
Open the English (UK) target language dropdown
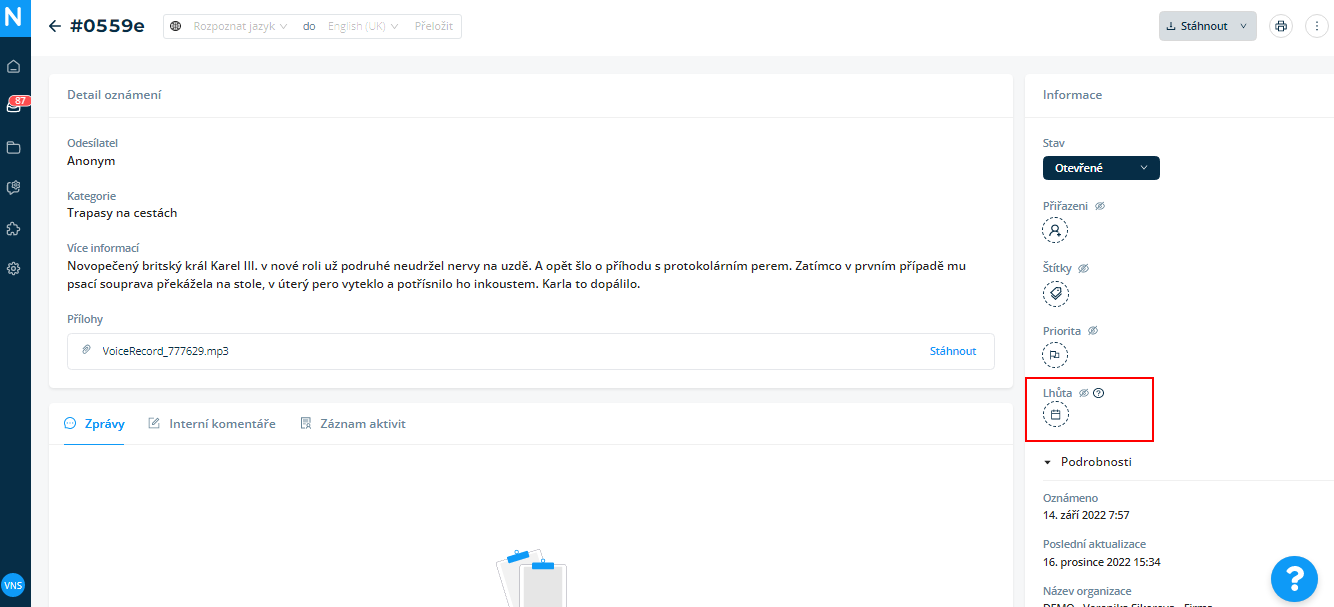pos(363,26)
